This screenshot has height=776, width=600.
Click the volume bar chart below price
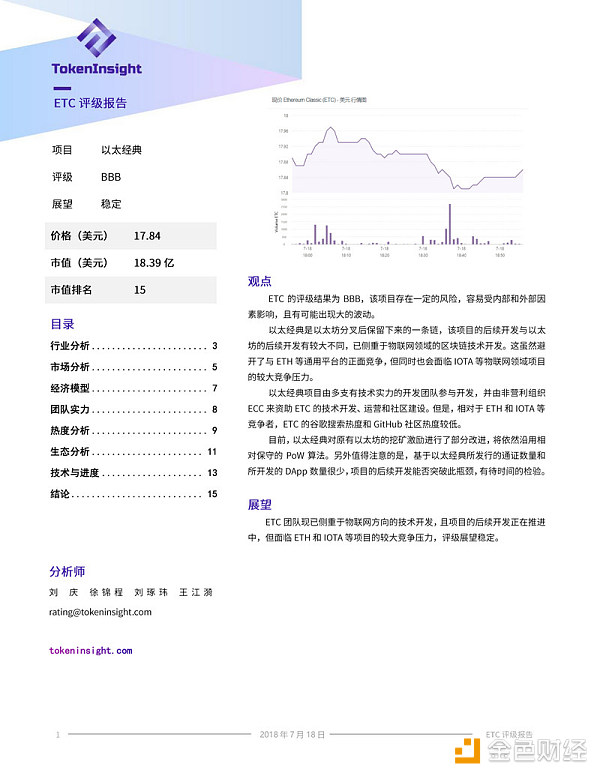[x=407, y=223]
